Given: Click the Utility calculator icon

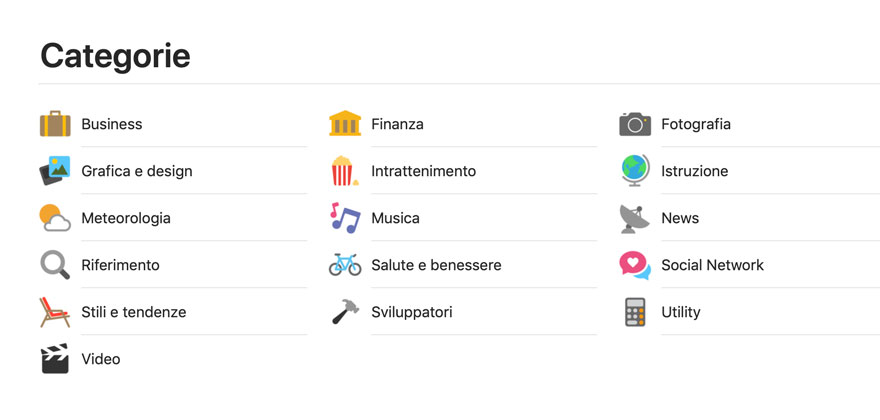Looking at the screenshot, I should click(635, 312).
